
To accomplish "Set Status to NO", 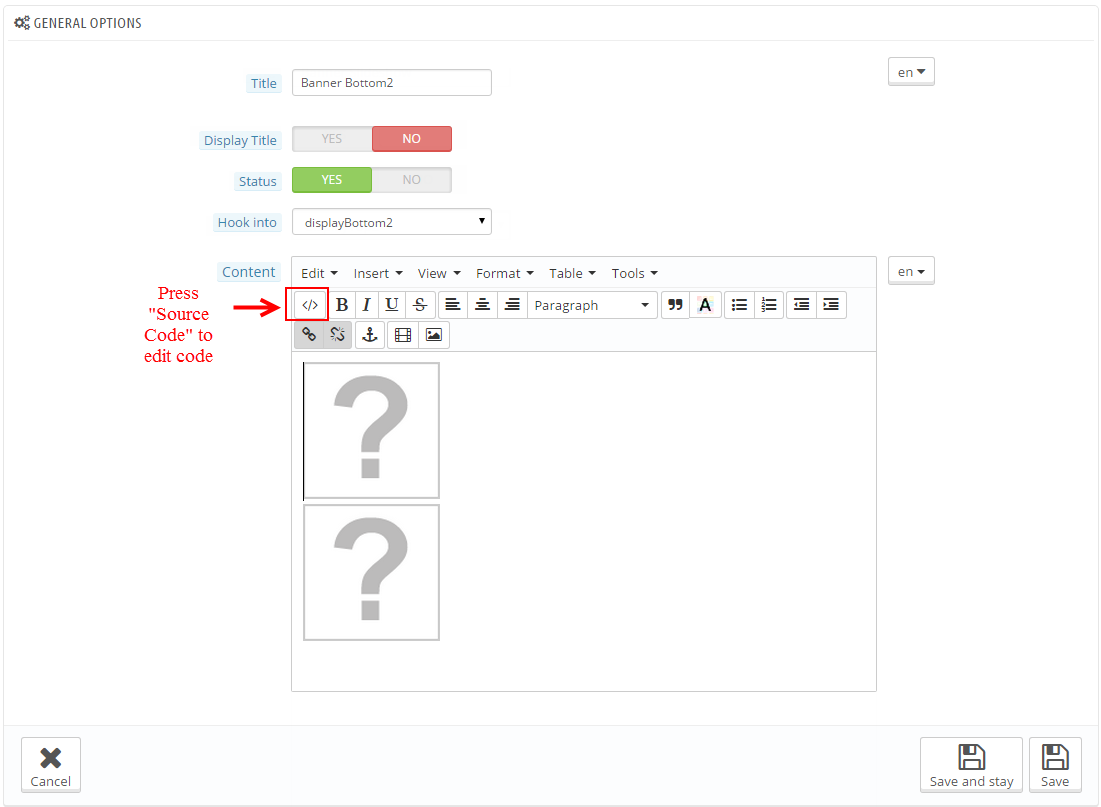I will 411,180.
